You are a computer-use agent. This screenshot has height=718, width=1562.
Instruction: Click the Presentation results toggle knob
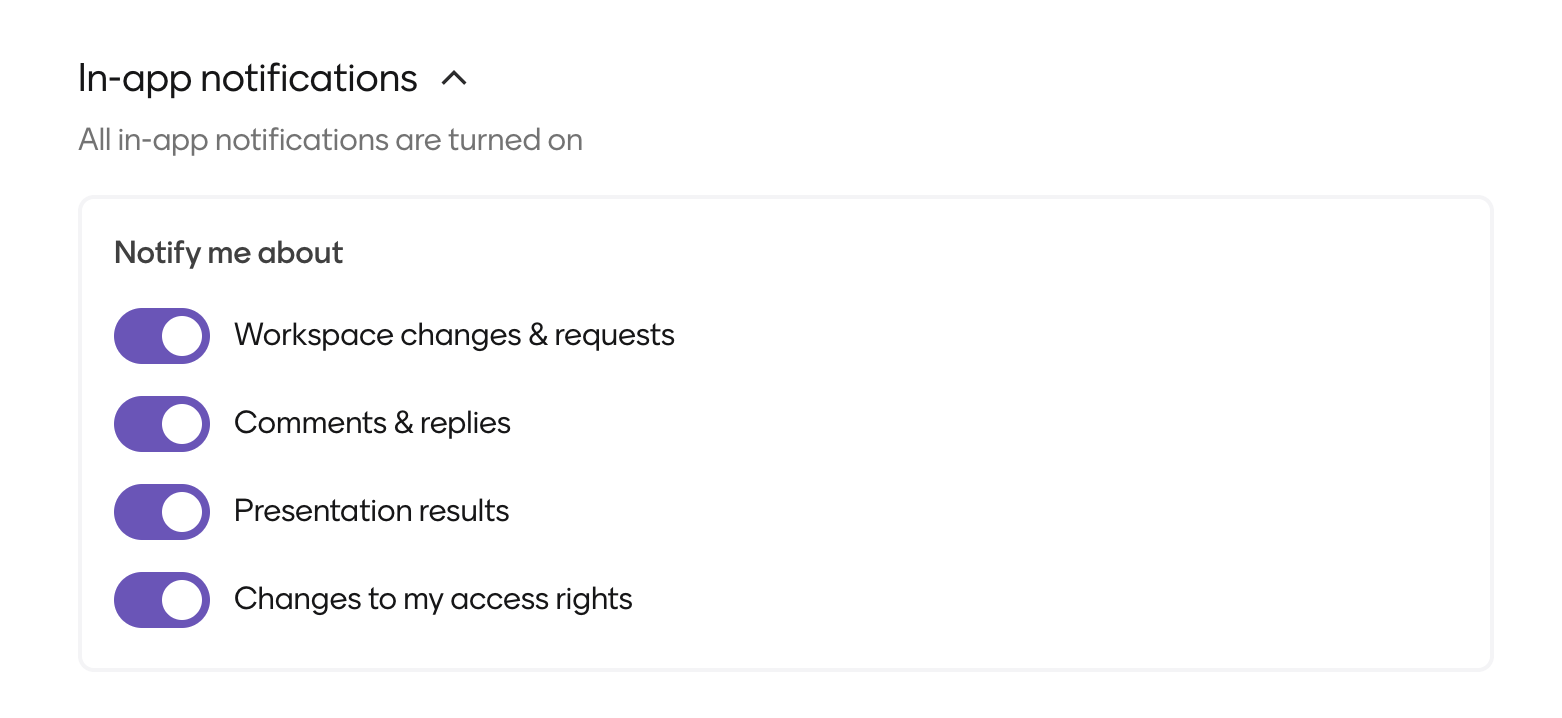[x=180, y=511]
